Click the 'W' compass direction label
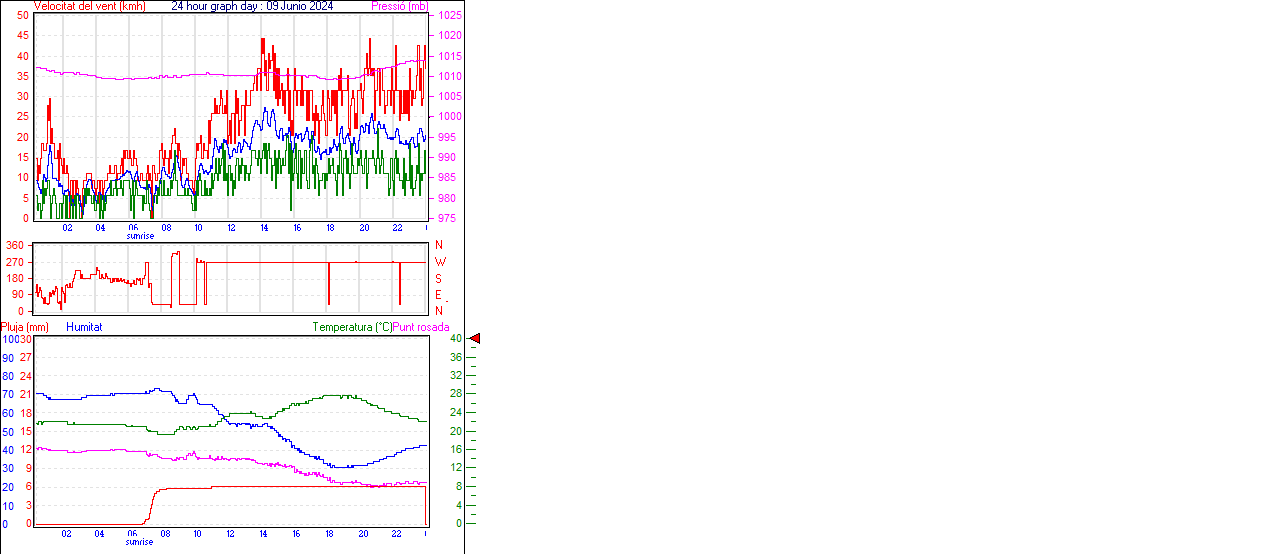Image resolution: width=1280 pixels, height=554 pixels. click(439, 262)
